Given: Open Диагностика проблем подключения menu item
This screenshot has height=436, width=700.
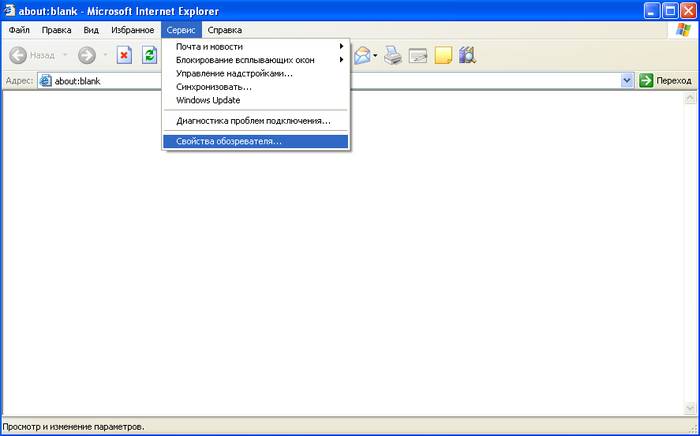Looking at the screenshot, I should coord(253,120).
